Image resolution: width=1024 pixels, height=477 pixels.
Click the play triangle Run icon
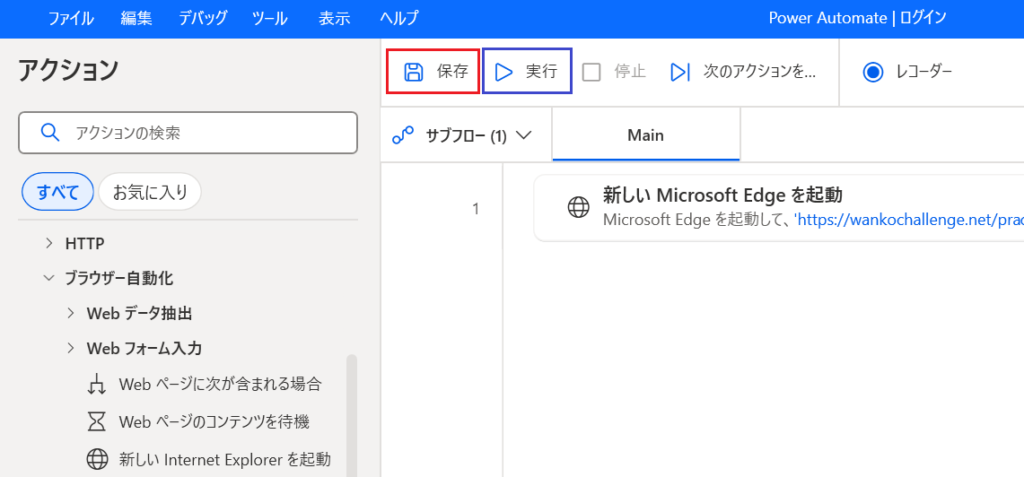[x=504, y=72]
